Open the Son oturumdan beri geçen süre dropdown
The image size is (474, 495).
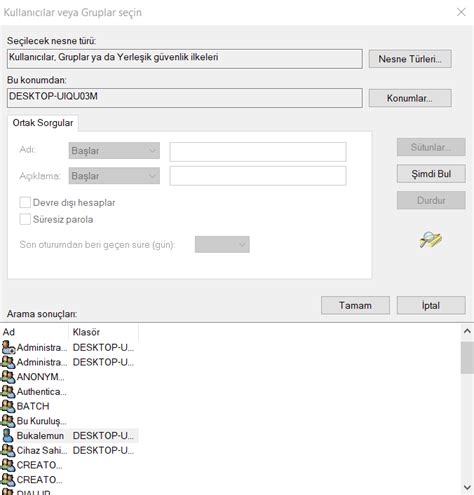coord(222,244)
